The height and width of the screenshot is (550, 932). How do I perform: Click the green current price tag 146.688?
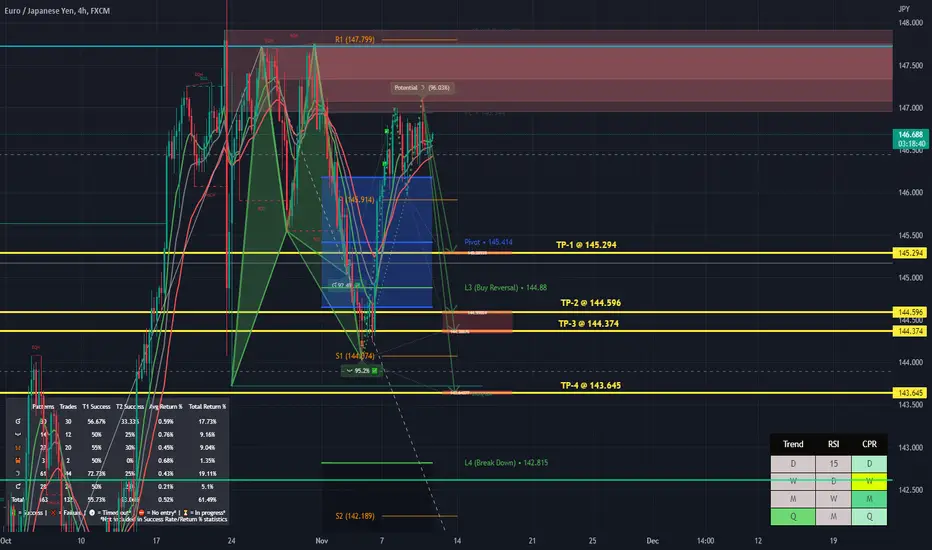coord(911,139)
